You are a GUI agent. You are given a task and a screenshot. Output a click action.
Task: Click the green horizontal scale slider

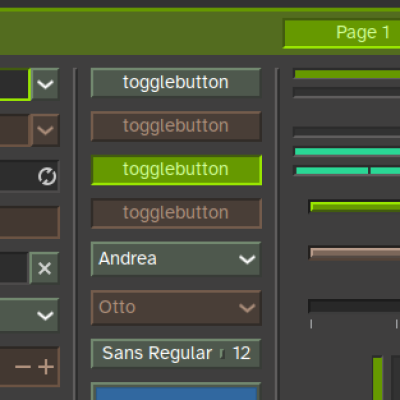(x=355, y=207)
